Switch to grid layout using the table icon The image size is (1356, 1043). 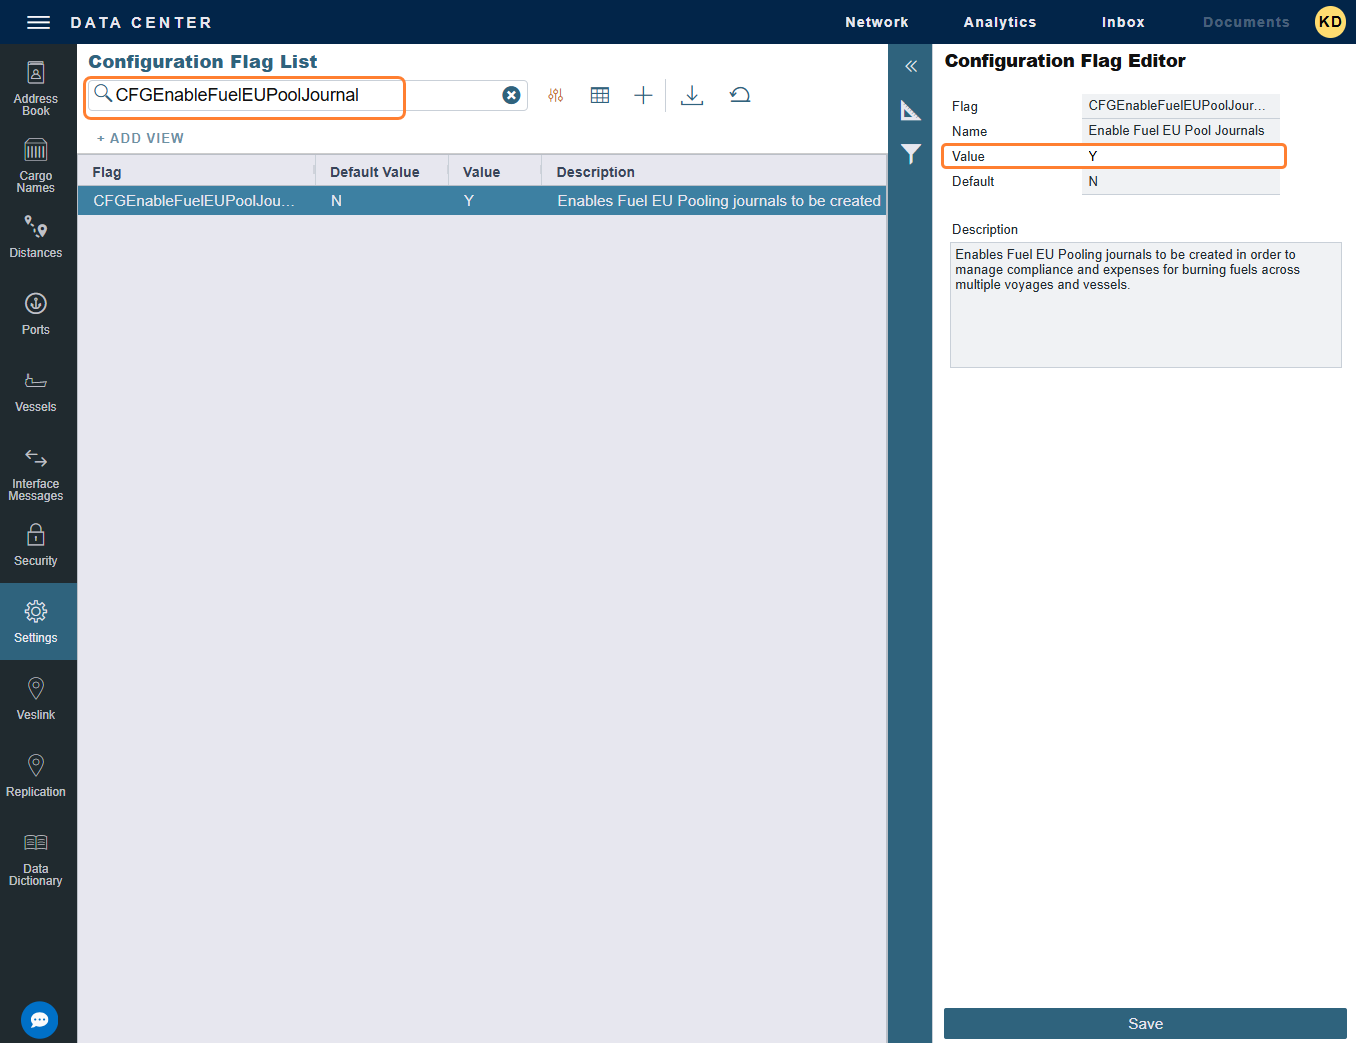pos(599,94)
